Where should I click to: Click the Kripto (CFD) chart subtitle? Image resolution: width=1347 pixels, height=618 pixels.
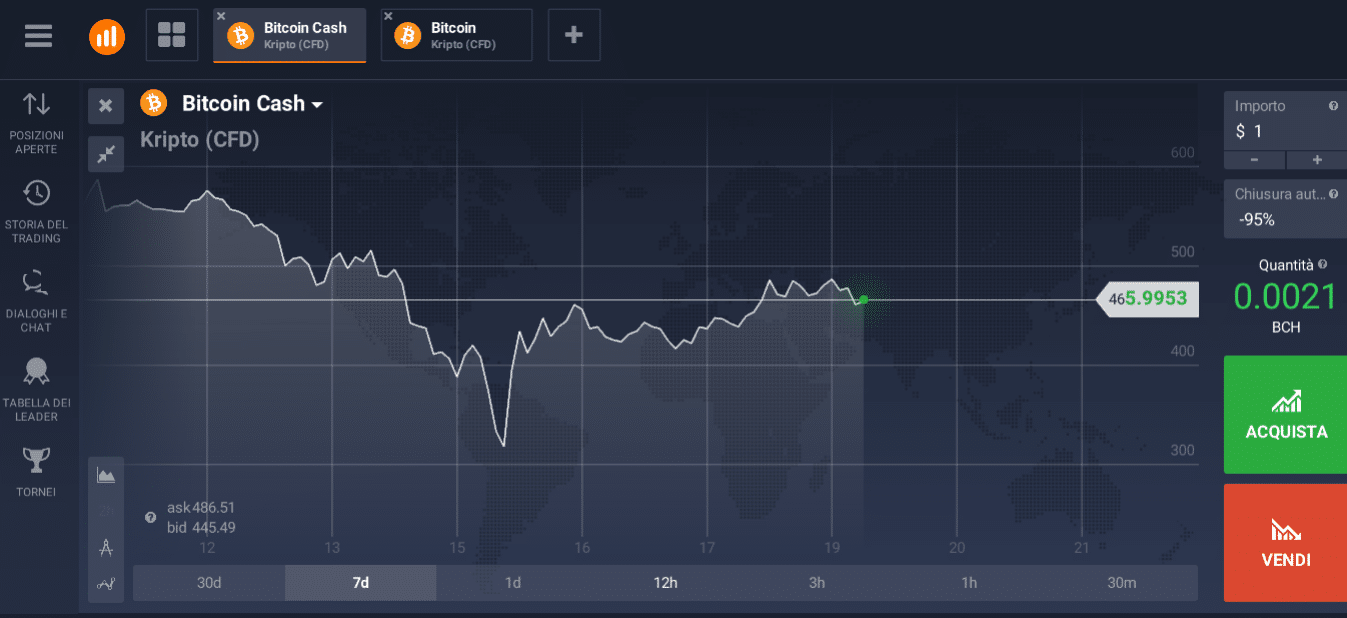point(200,140)
